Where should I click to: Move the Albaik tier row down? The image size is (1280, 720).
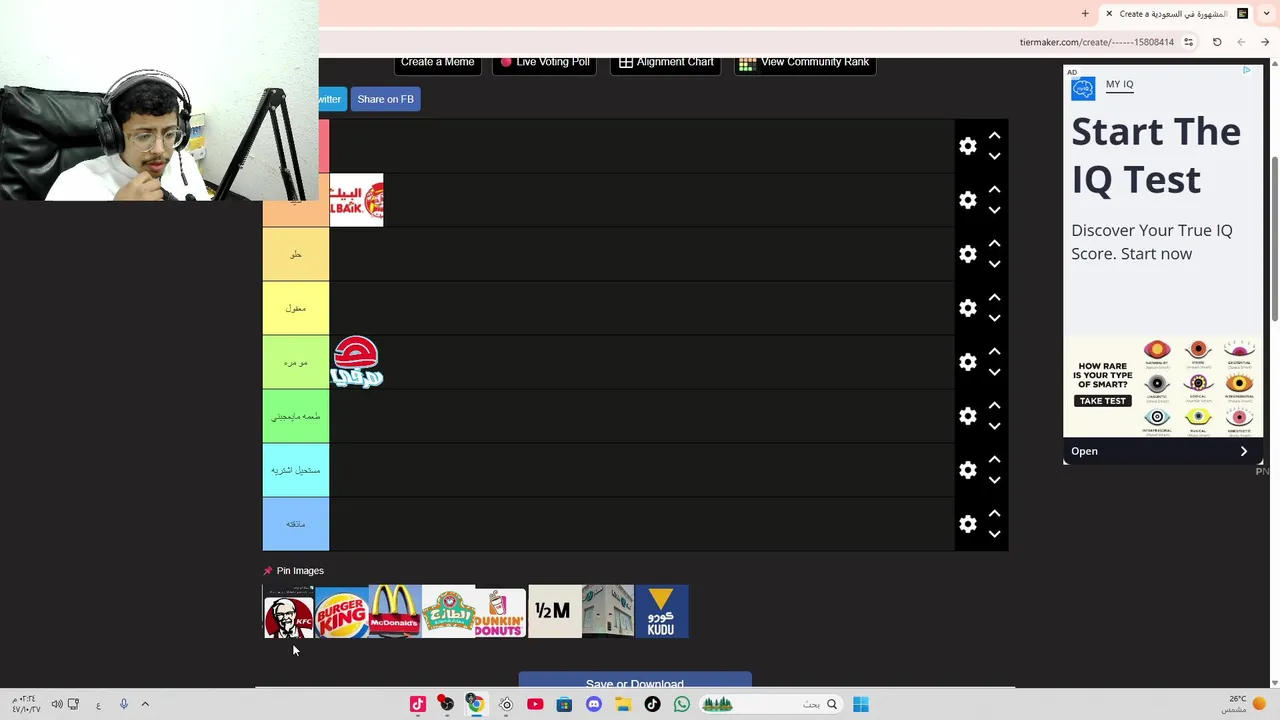(994, 211)
